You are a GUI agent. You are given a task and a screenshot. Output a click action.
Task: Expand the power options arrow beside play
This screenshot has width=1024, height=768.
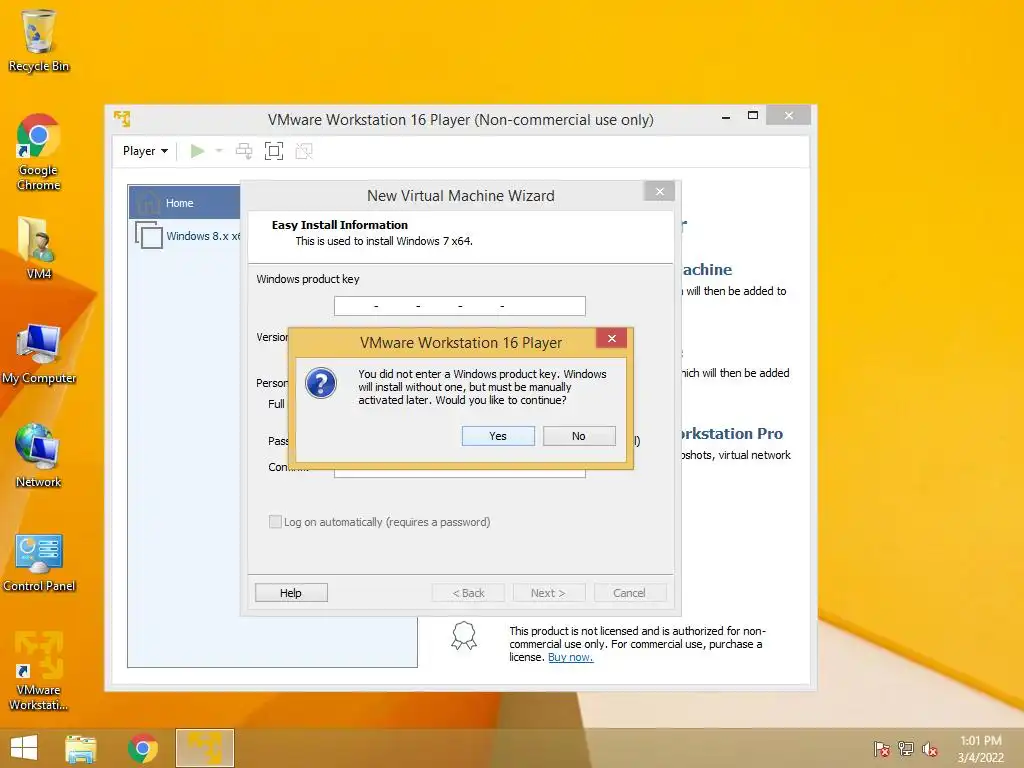[x=219, y=152]
